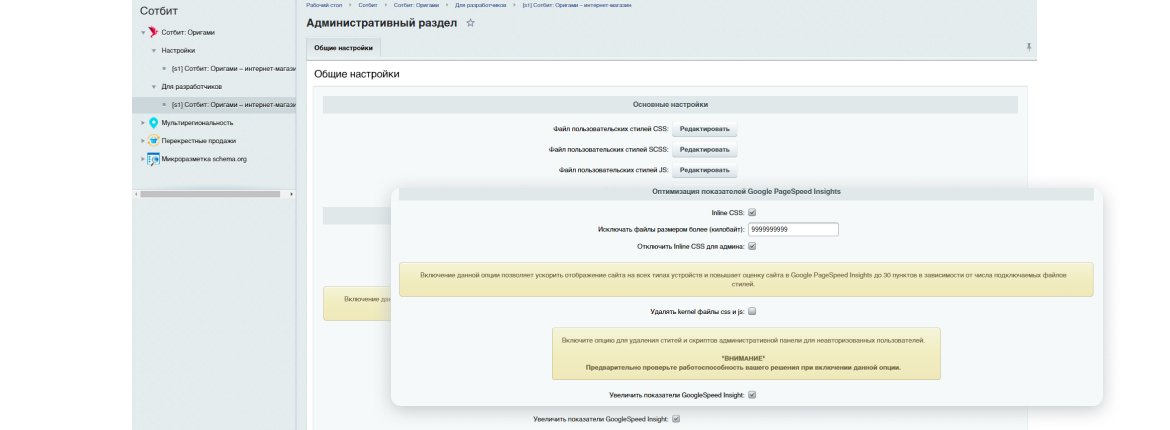Click the file size limit field with 9999999999
This screenshot has height=430, width=1170.
click(x=793, y=229)
